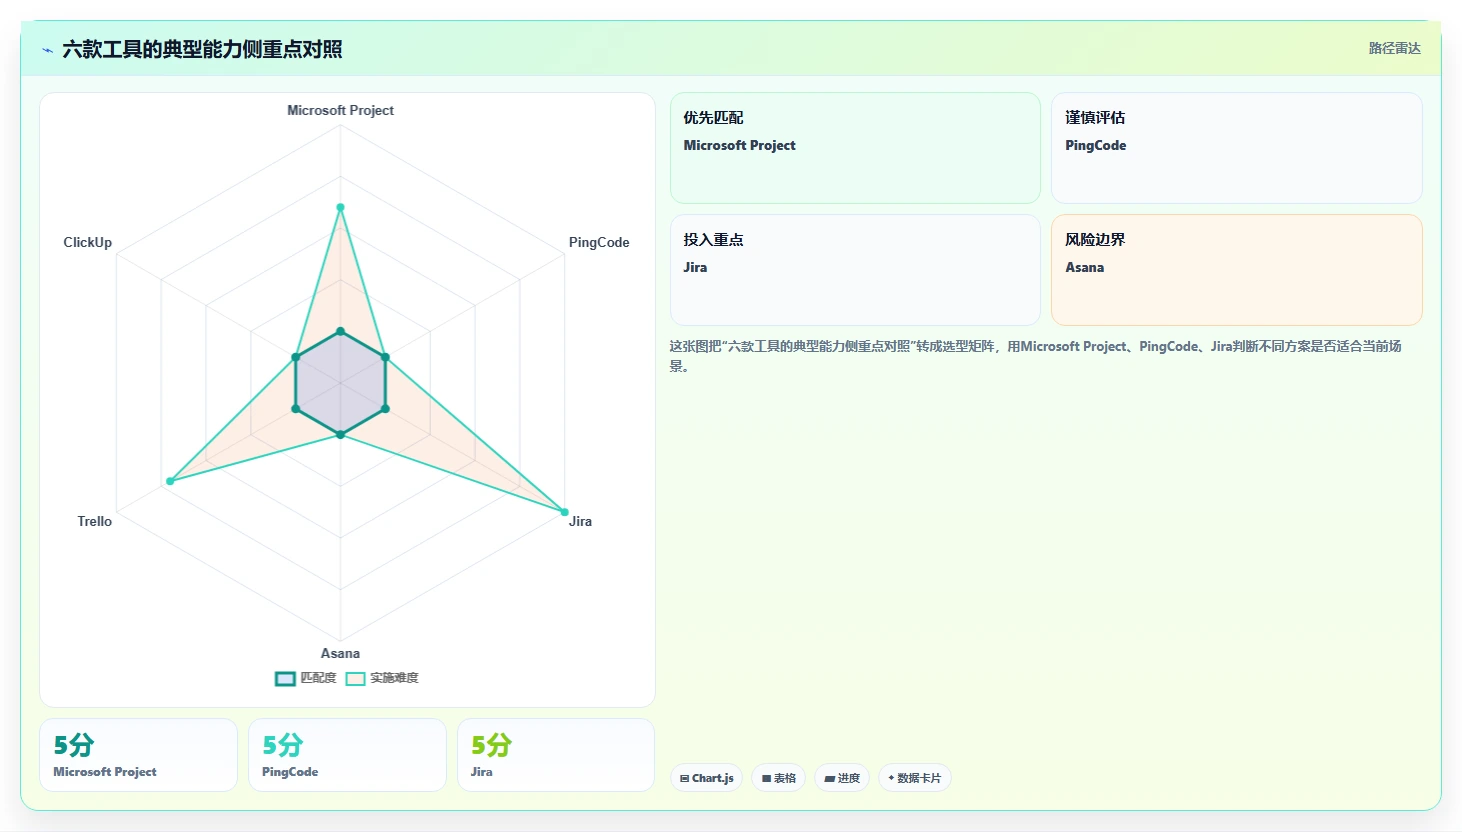Click the Microsoft Project 实施难度 data point
Image resolution: width=1462 pixels, height=832 pixels.
click(340, 207)
